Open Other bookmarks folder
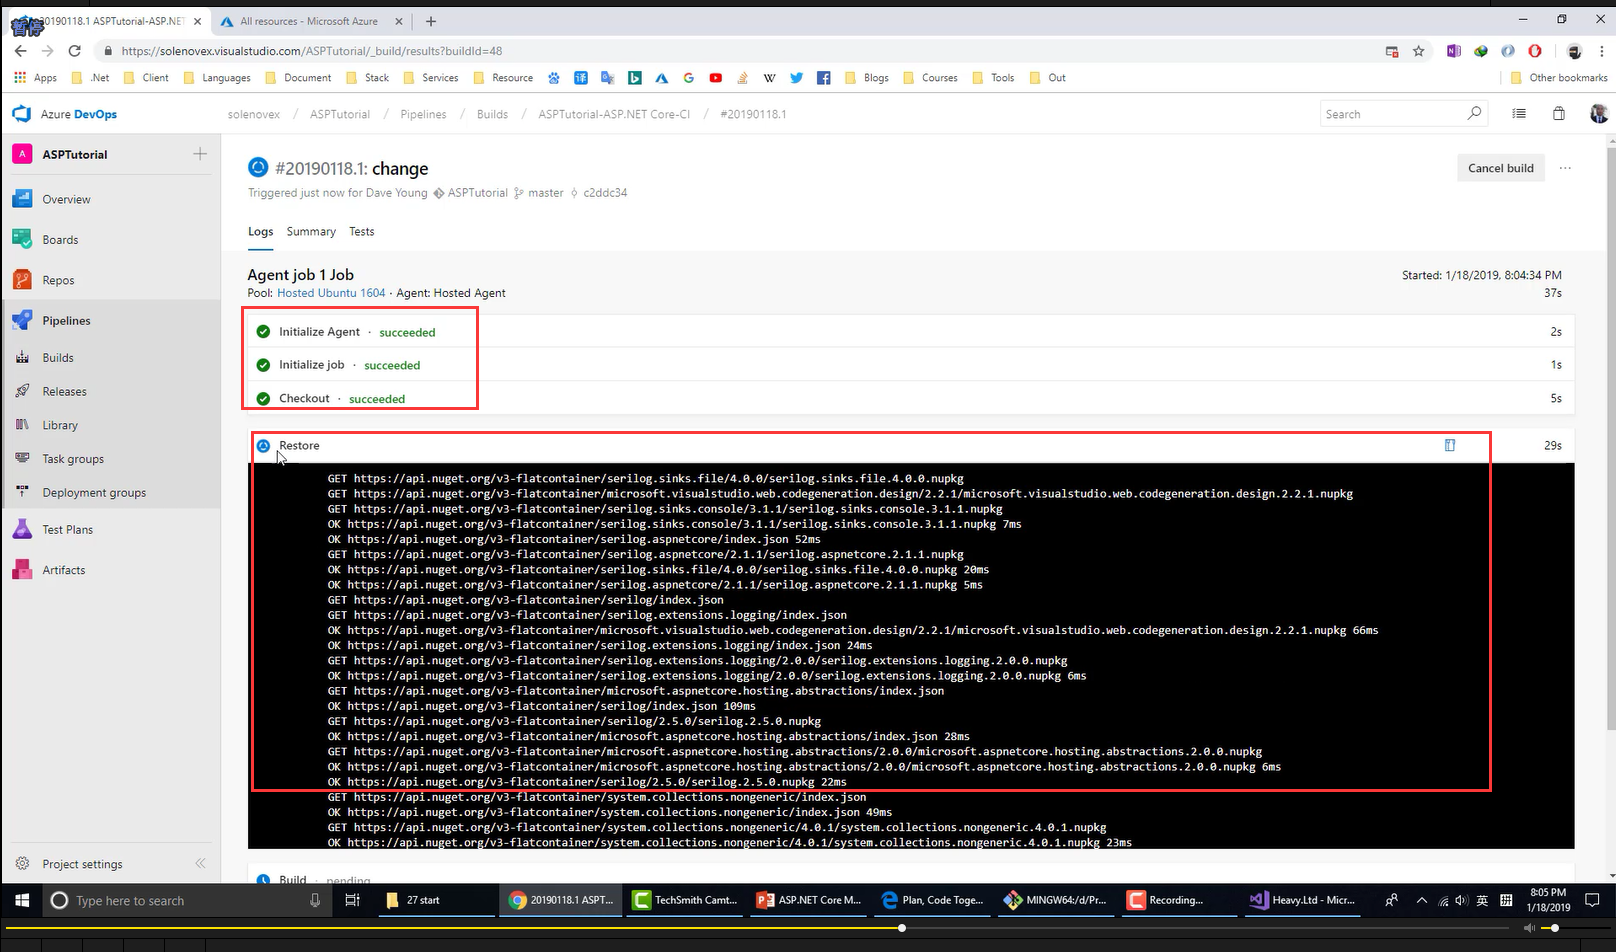Image resolution: width=1616 pixels, height=952 pixels. point(1559,78)
